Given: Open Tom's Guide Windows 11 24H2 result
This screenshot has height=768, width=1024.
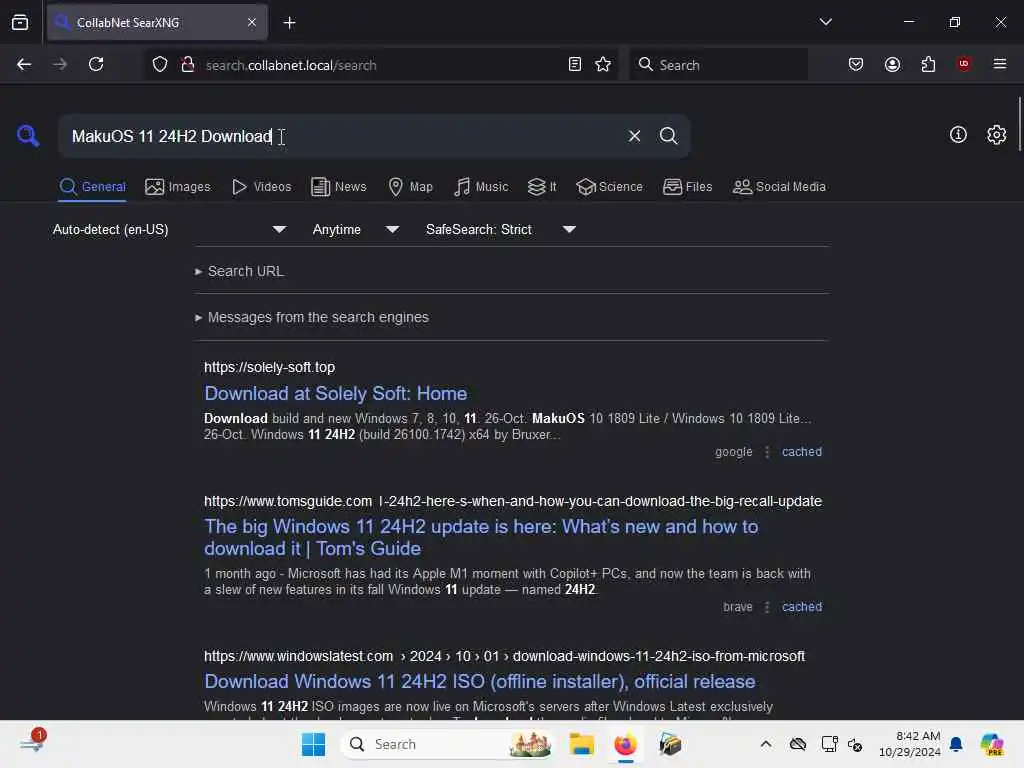Looking at the screenshot, I should click(481, 537).
